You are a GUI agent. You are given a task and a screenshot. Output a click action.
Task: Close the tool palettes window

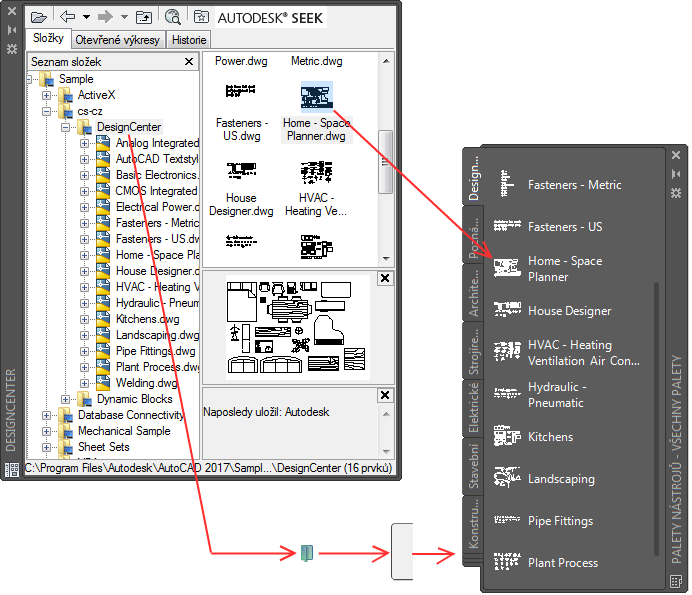click(676, 155)
